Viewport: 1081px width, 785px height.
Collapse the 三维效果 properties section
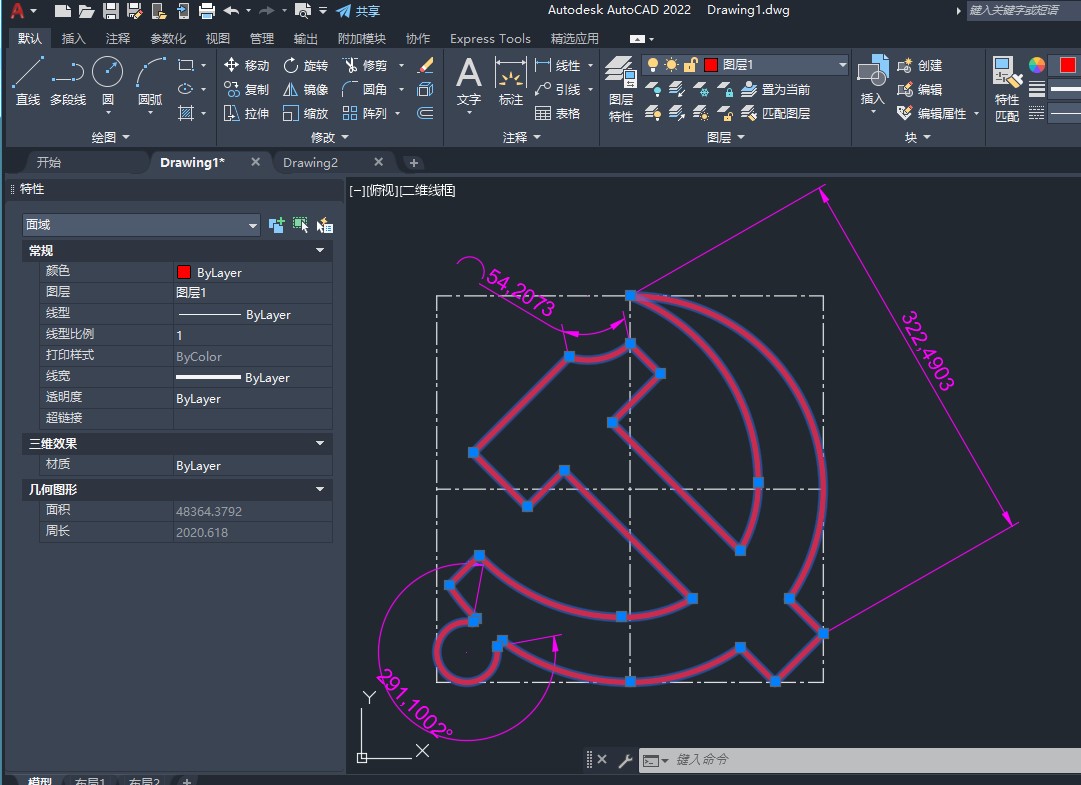point(320,443)
